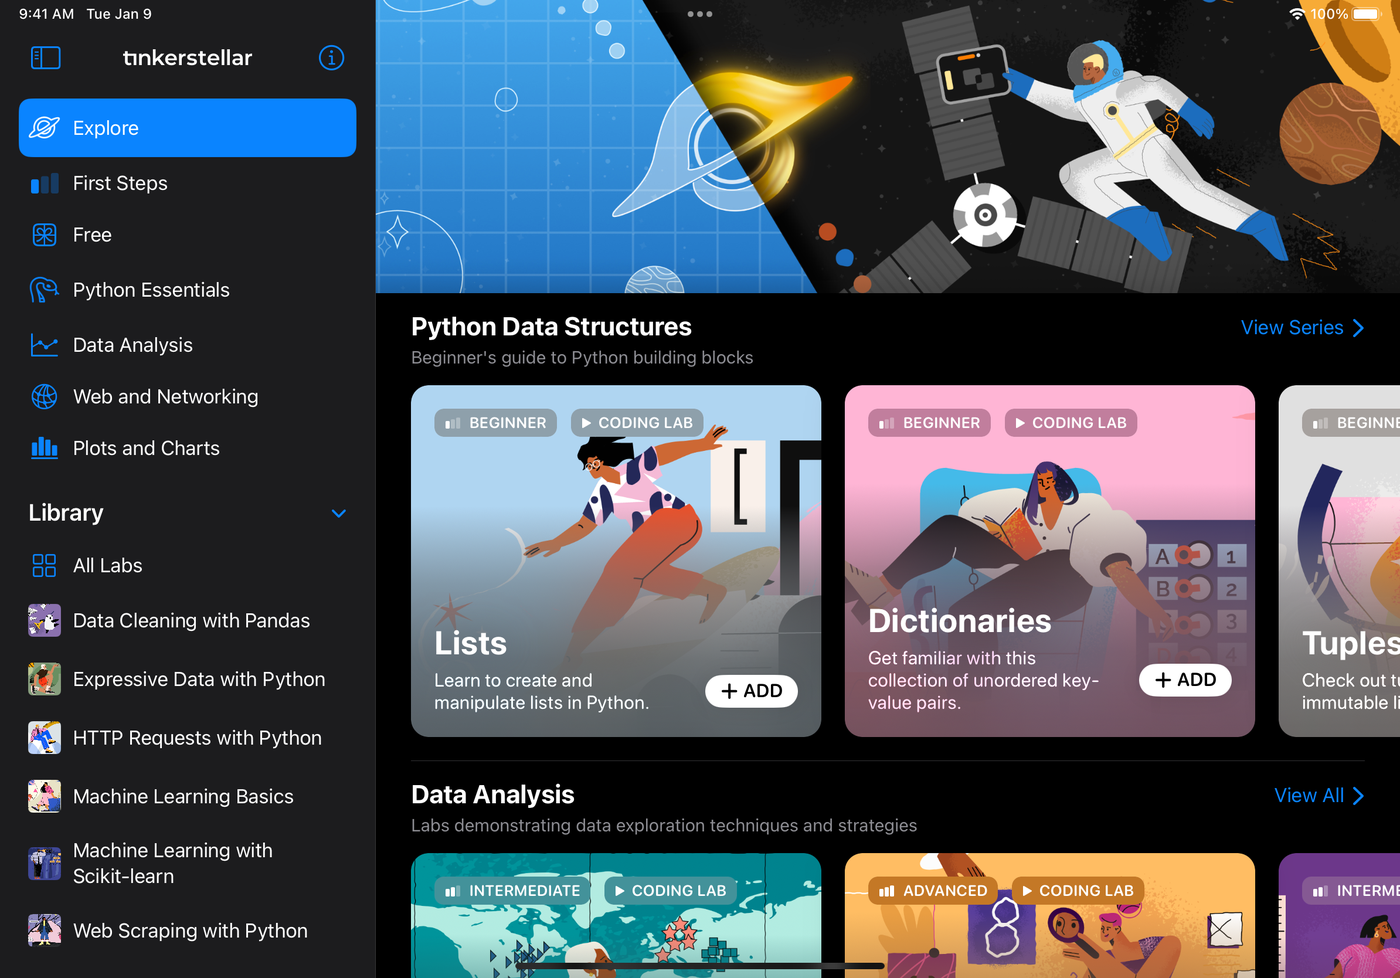Screen dimensions: 1400x978
Task: Open Web and Networking globe icon
Action: click(44, 397)
